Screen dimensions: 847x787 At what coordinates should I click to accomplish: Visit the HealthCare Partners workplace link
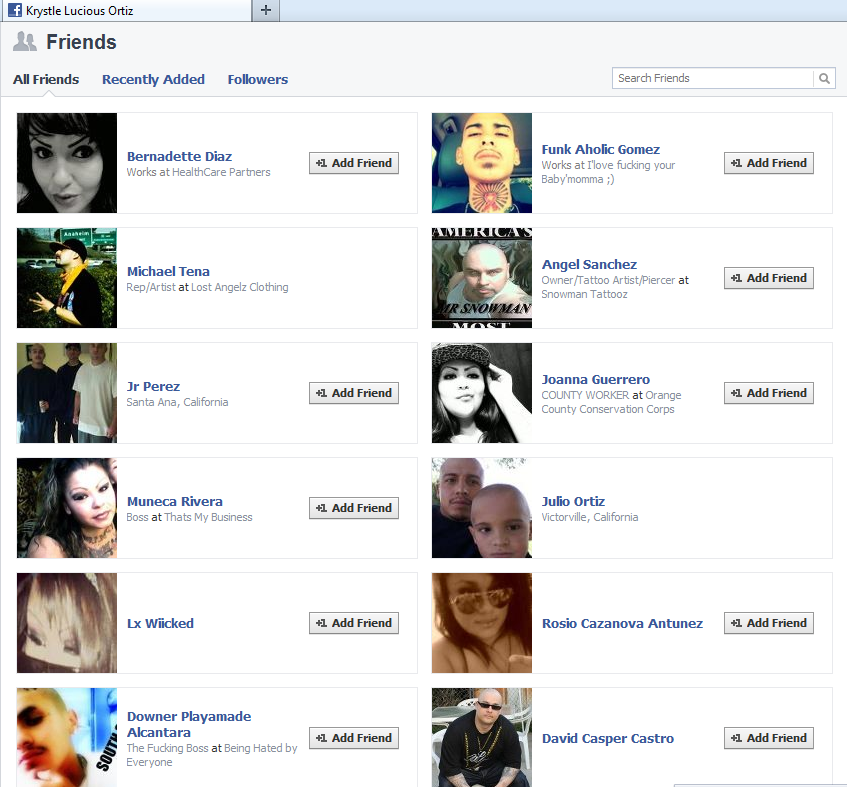pyautogui.click(x=221, y=172)
